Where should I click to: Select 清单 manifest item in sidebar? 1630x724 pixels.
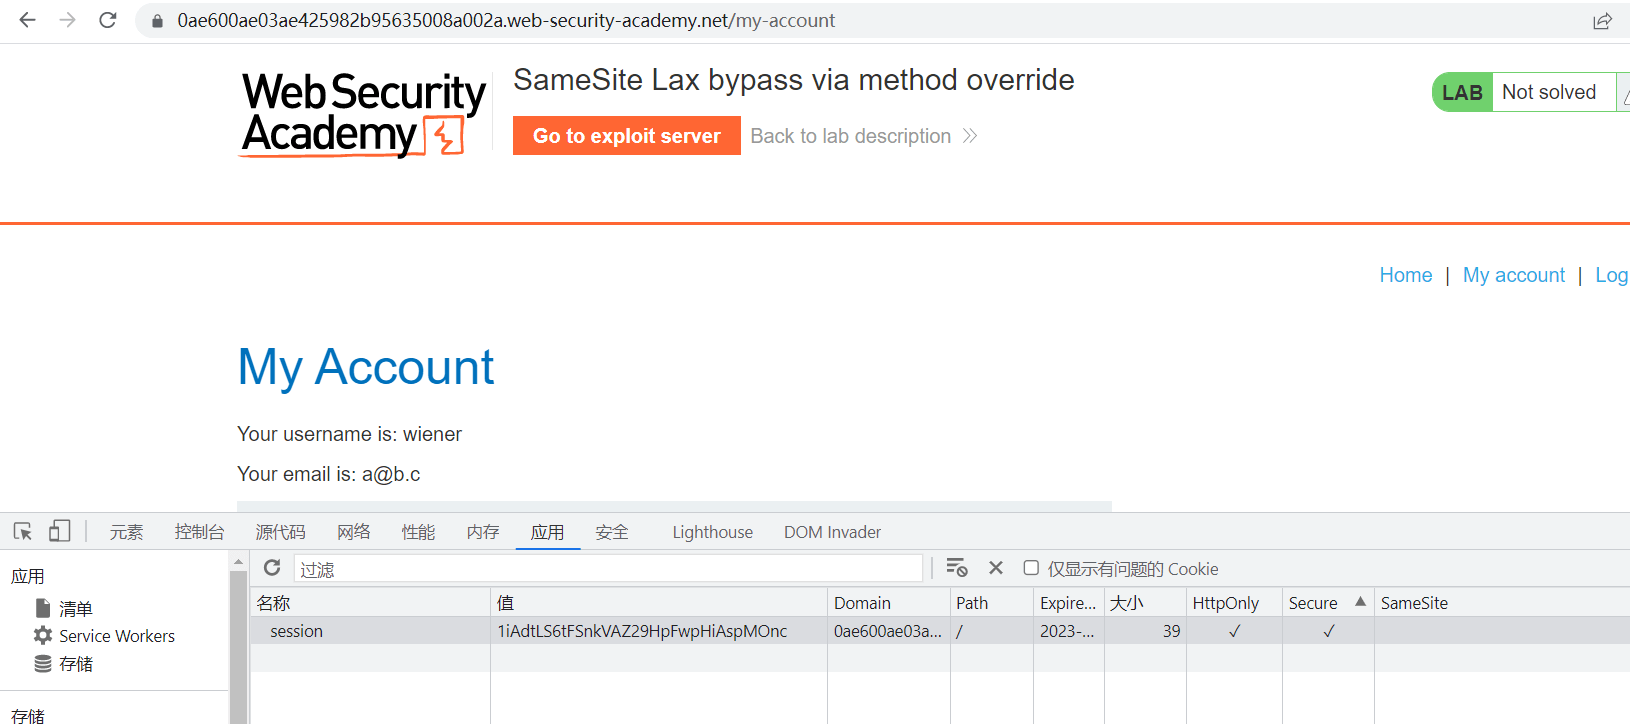point(75,608)
